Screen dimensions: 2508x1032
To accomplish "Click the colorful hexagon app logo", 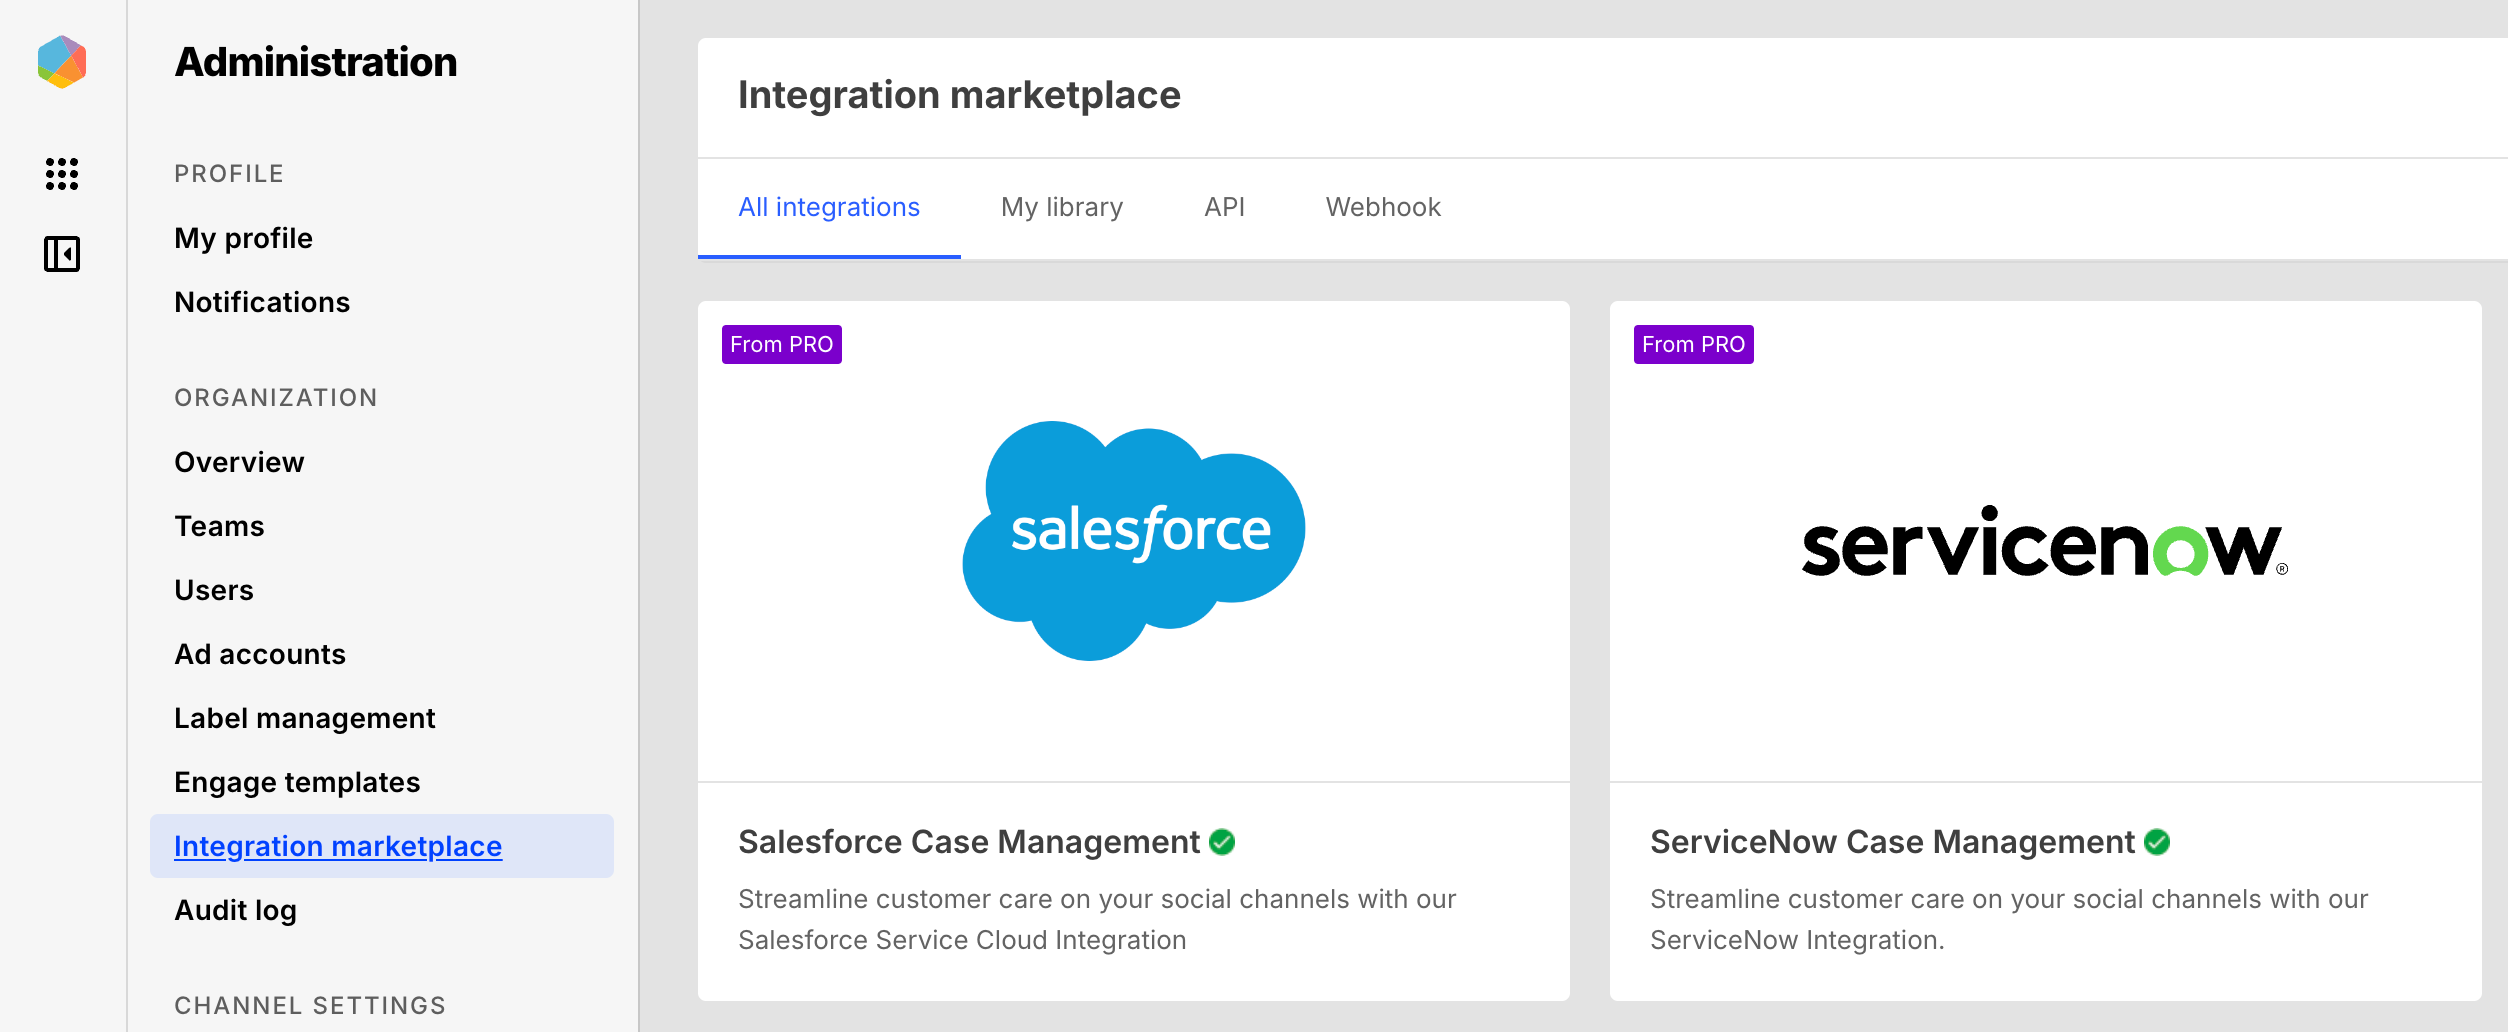I will point(62,62).
